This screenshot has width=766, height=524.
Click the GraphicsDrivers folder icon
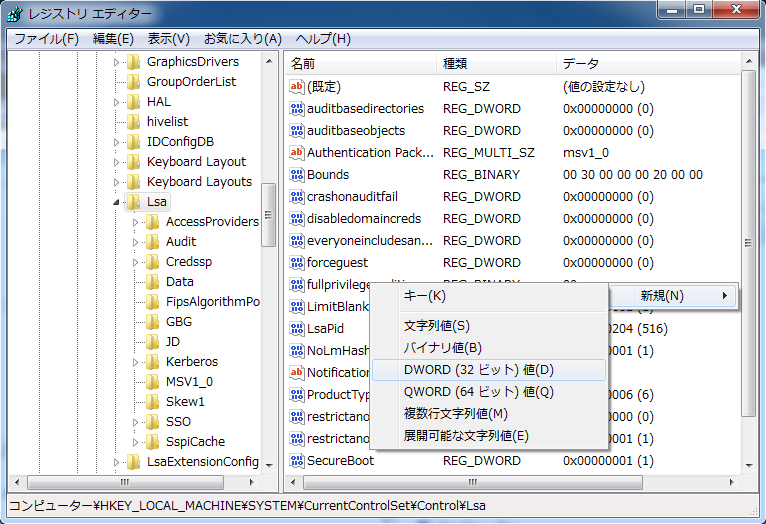tap(133, 62)
